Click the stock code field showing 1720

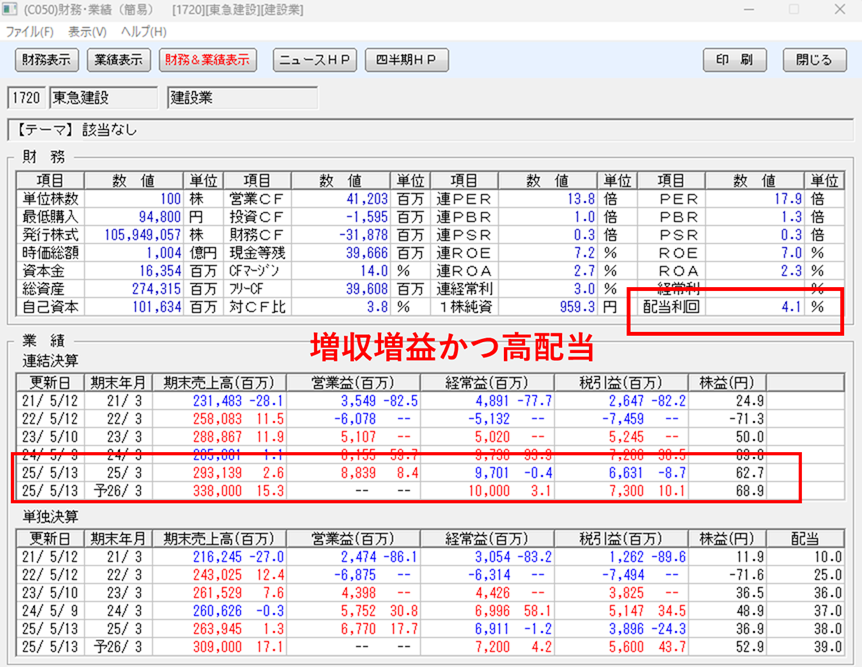[26, 98]
